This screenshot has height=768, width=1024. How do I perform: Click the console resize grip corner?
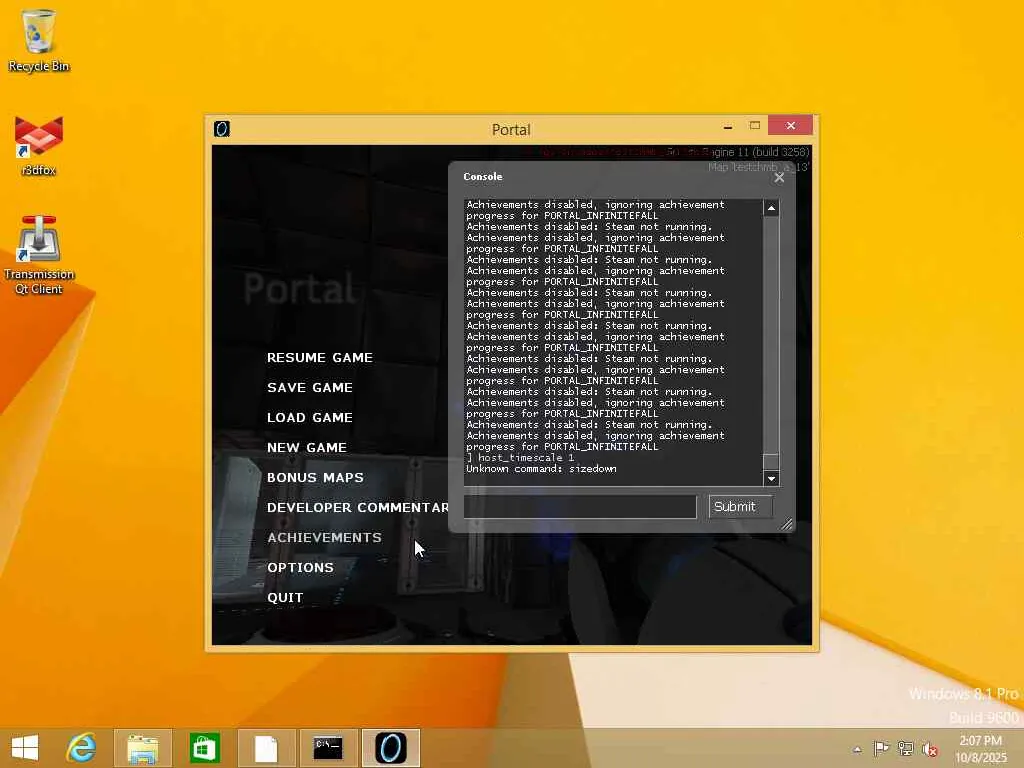click(x=786, y=524)
